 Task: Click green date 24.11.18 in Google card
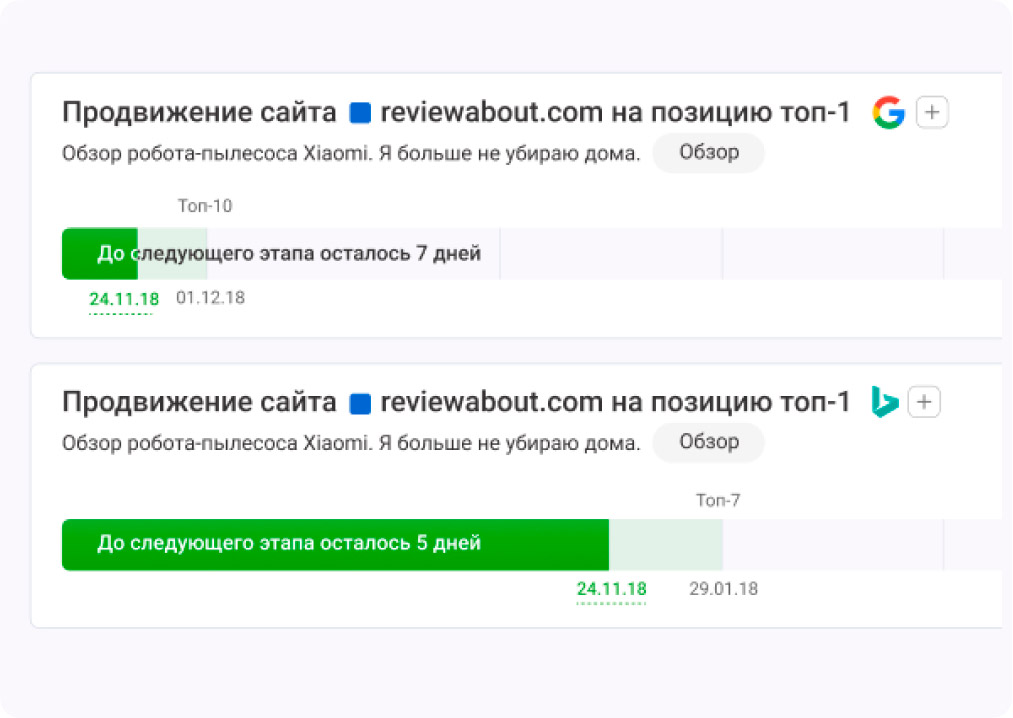click(x=123, y=298)
